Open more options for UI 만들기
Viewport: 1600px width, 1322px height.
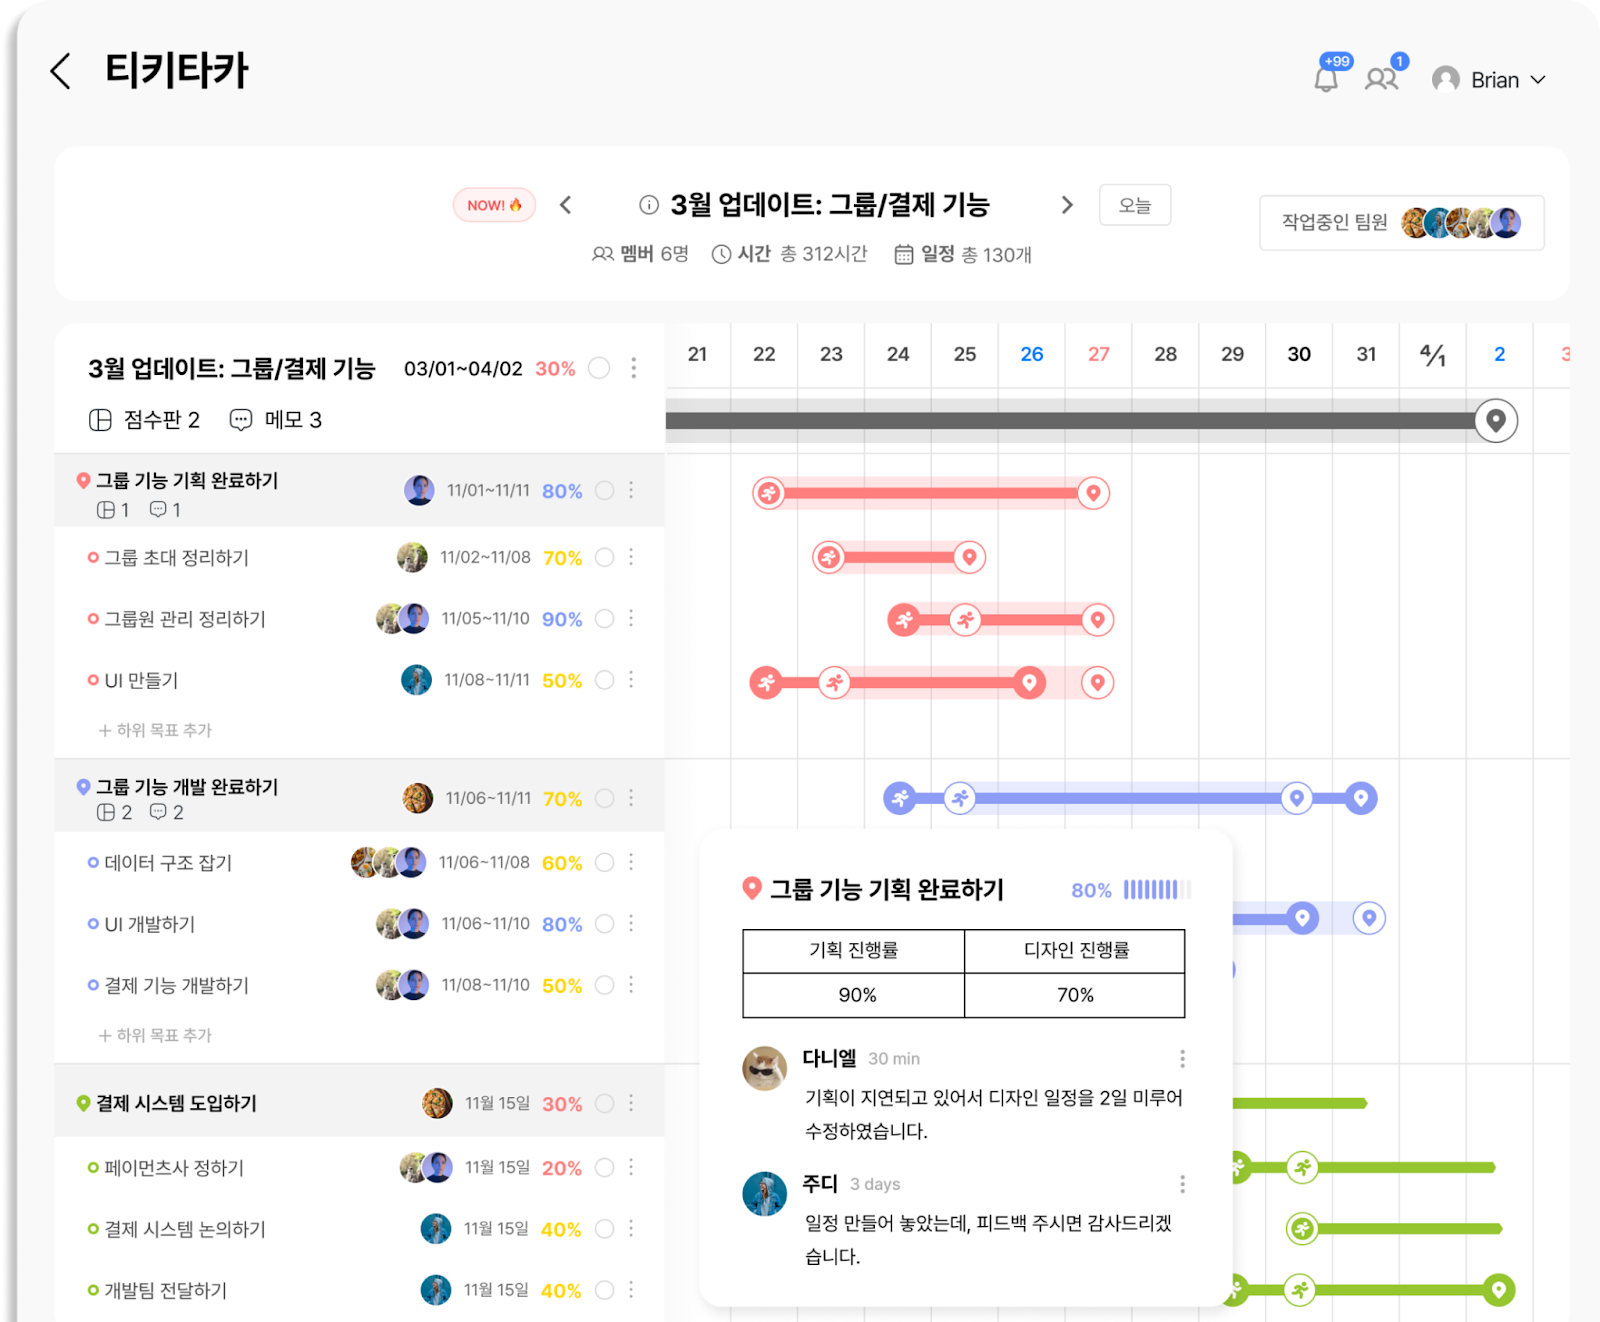pyautogui.click(x=631, y=680)
